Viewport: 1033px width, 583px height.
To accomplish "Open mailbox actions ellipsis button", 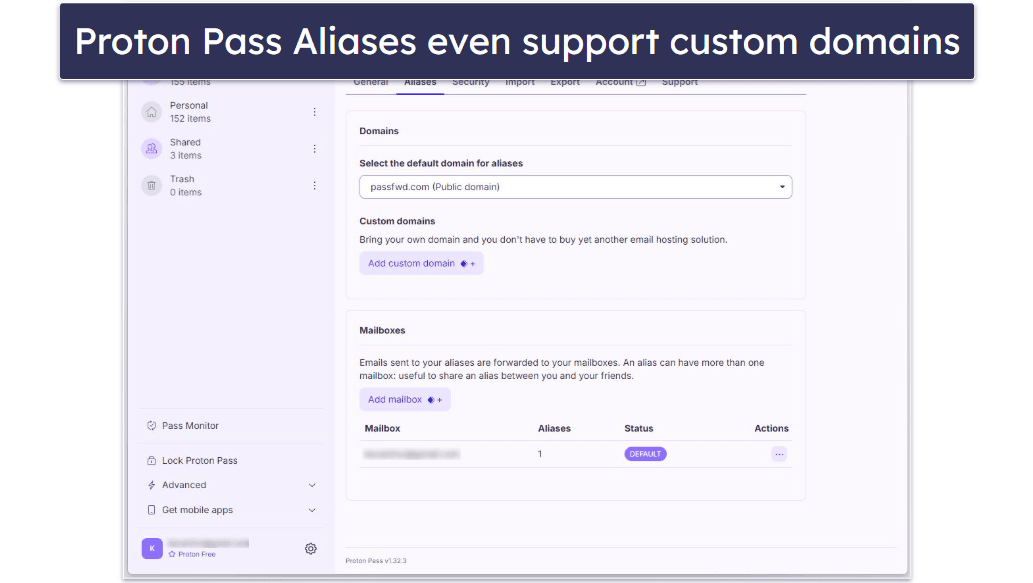I will click(x=779, y=454).
